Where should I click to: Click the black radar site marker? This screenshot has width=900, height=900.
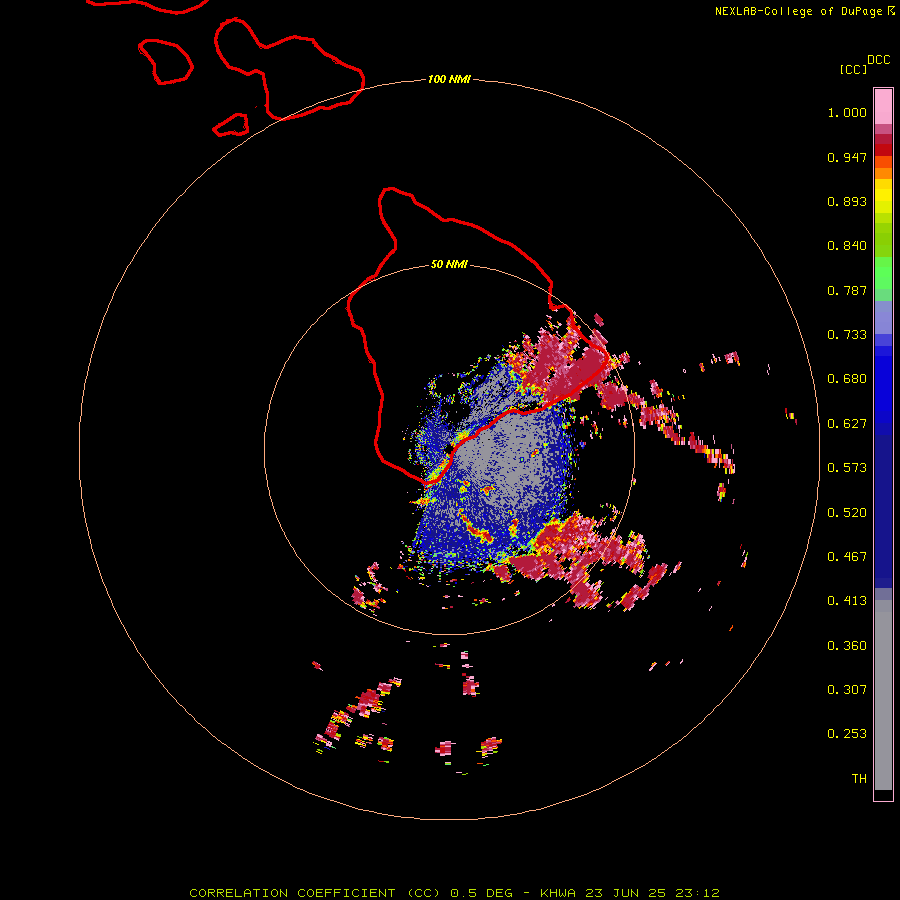(x=449, y=449)
